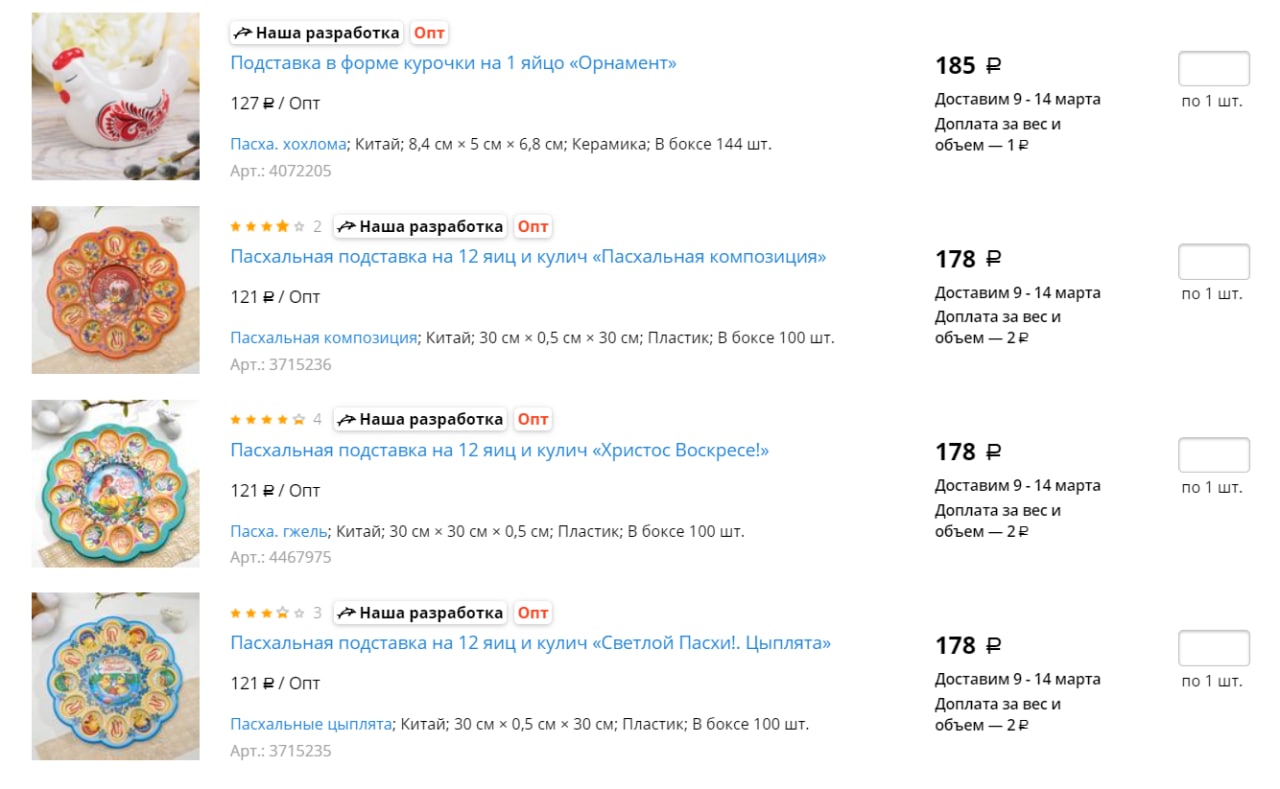Open the chicken egg stand product thumbnail
Viewport: 1280px width, 789px height.
click(115, 96)
